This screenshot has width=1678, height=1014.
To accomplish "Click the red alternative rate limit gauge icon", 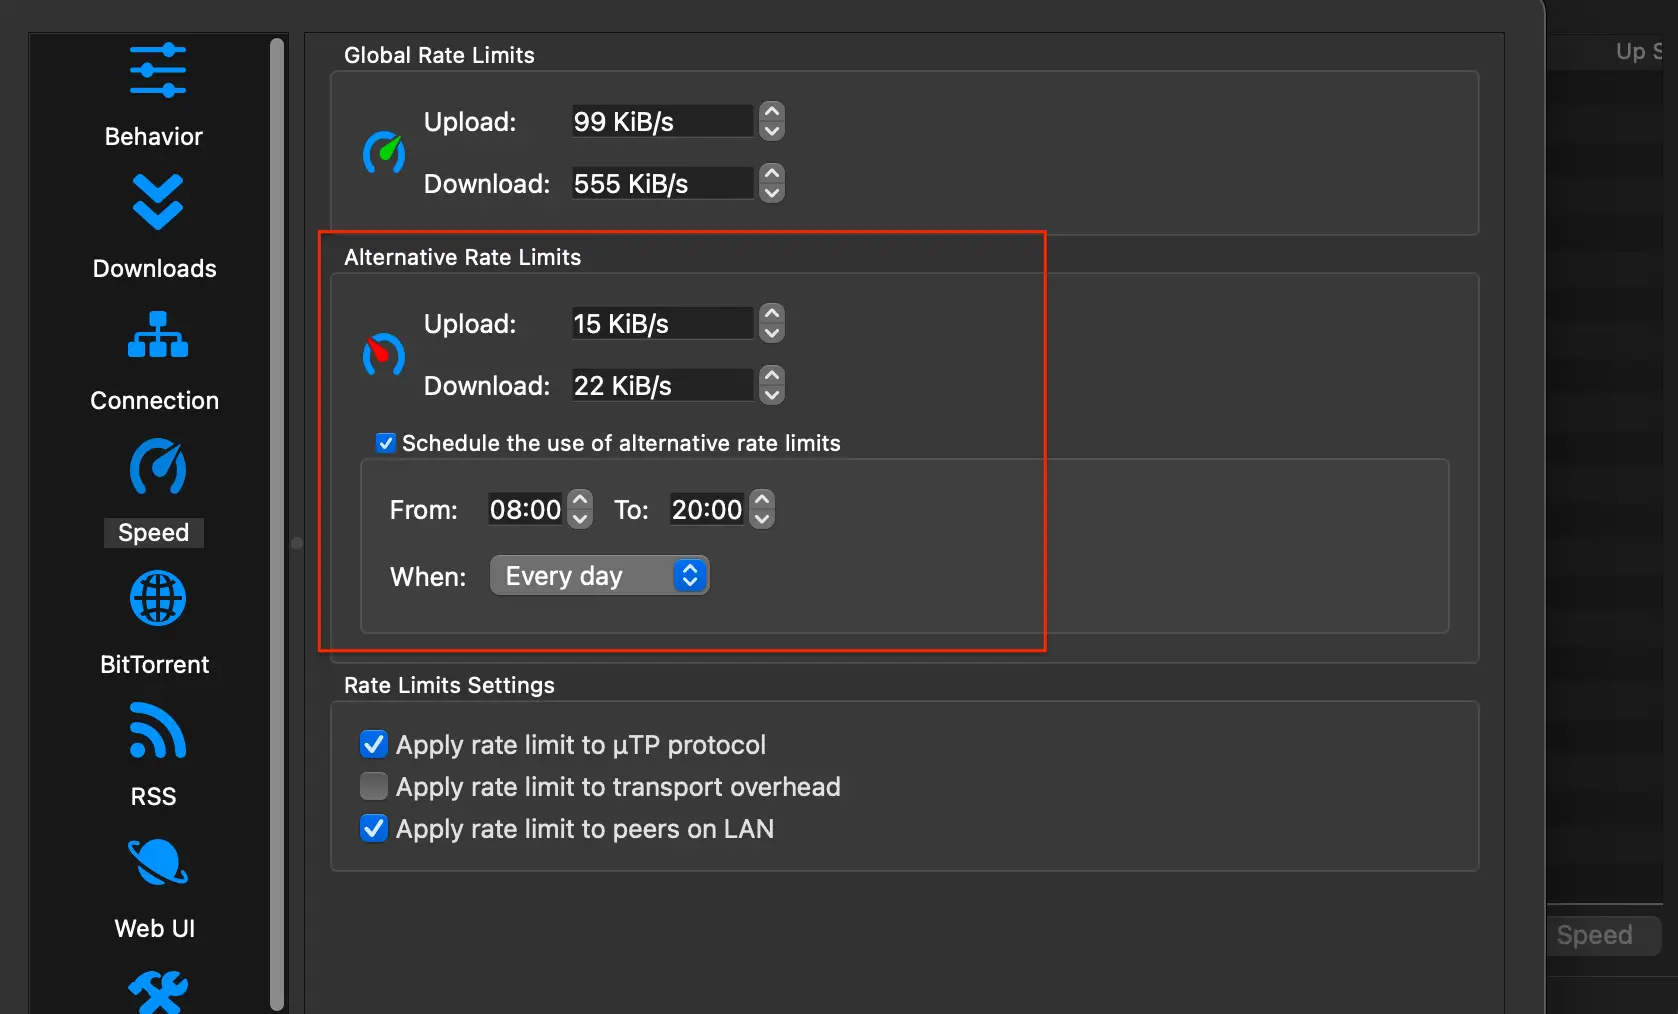I will (x=384, y=354).
